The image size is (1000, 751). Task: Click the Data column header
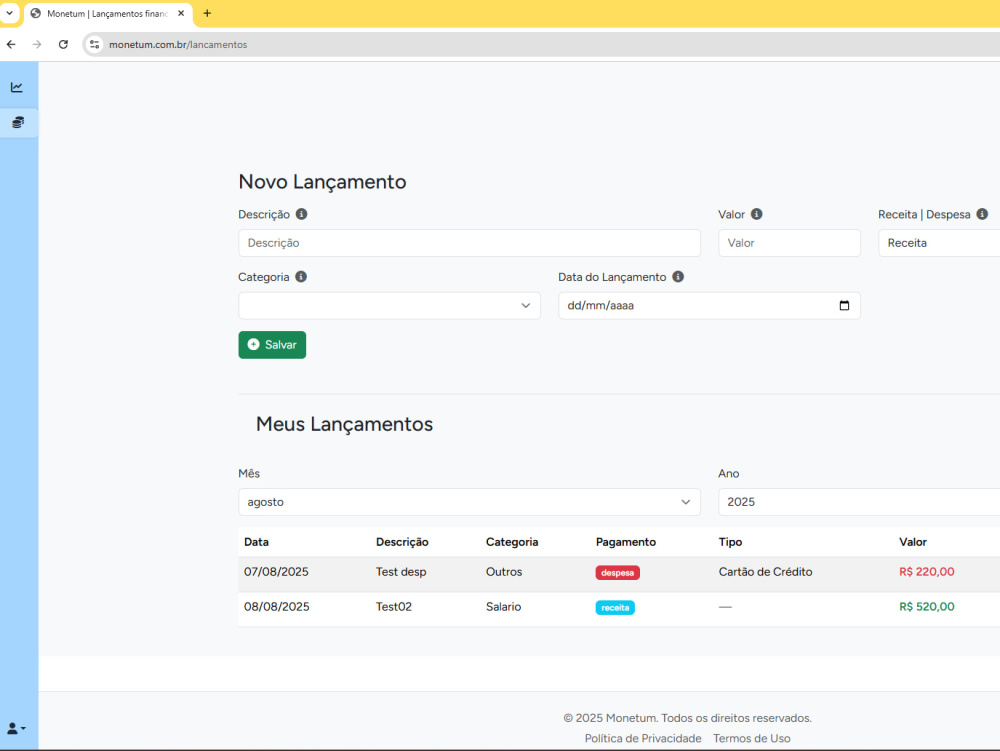[x=256, y=542]
